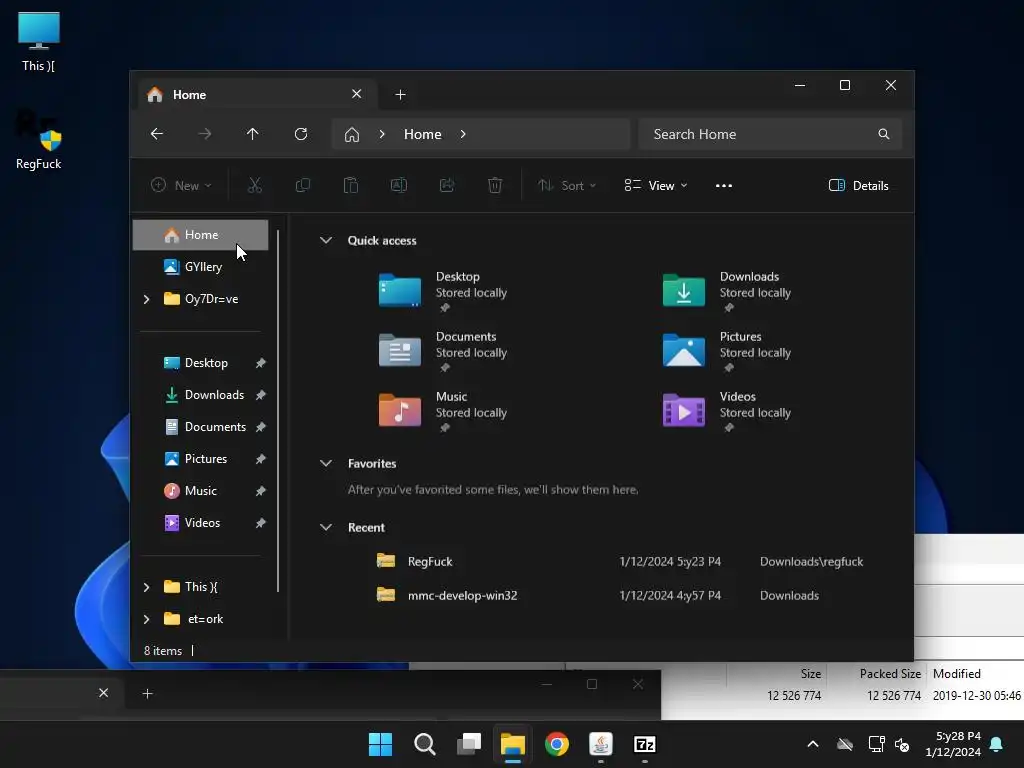This screenshot has width=1024, height=768.
Task: Click the Rename toolbar icon
Action: point(399,185)
